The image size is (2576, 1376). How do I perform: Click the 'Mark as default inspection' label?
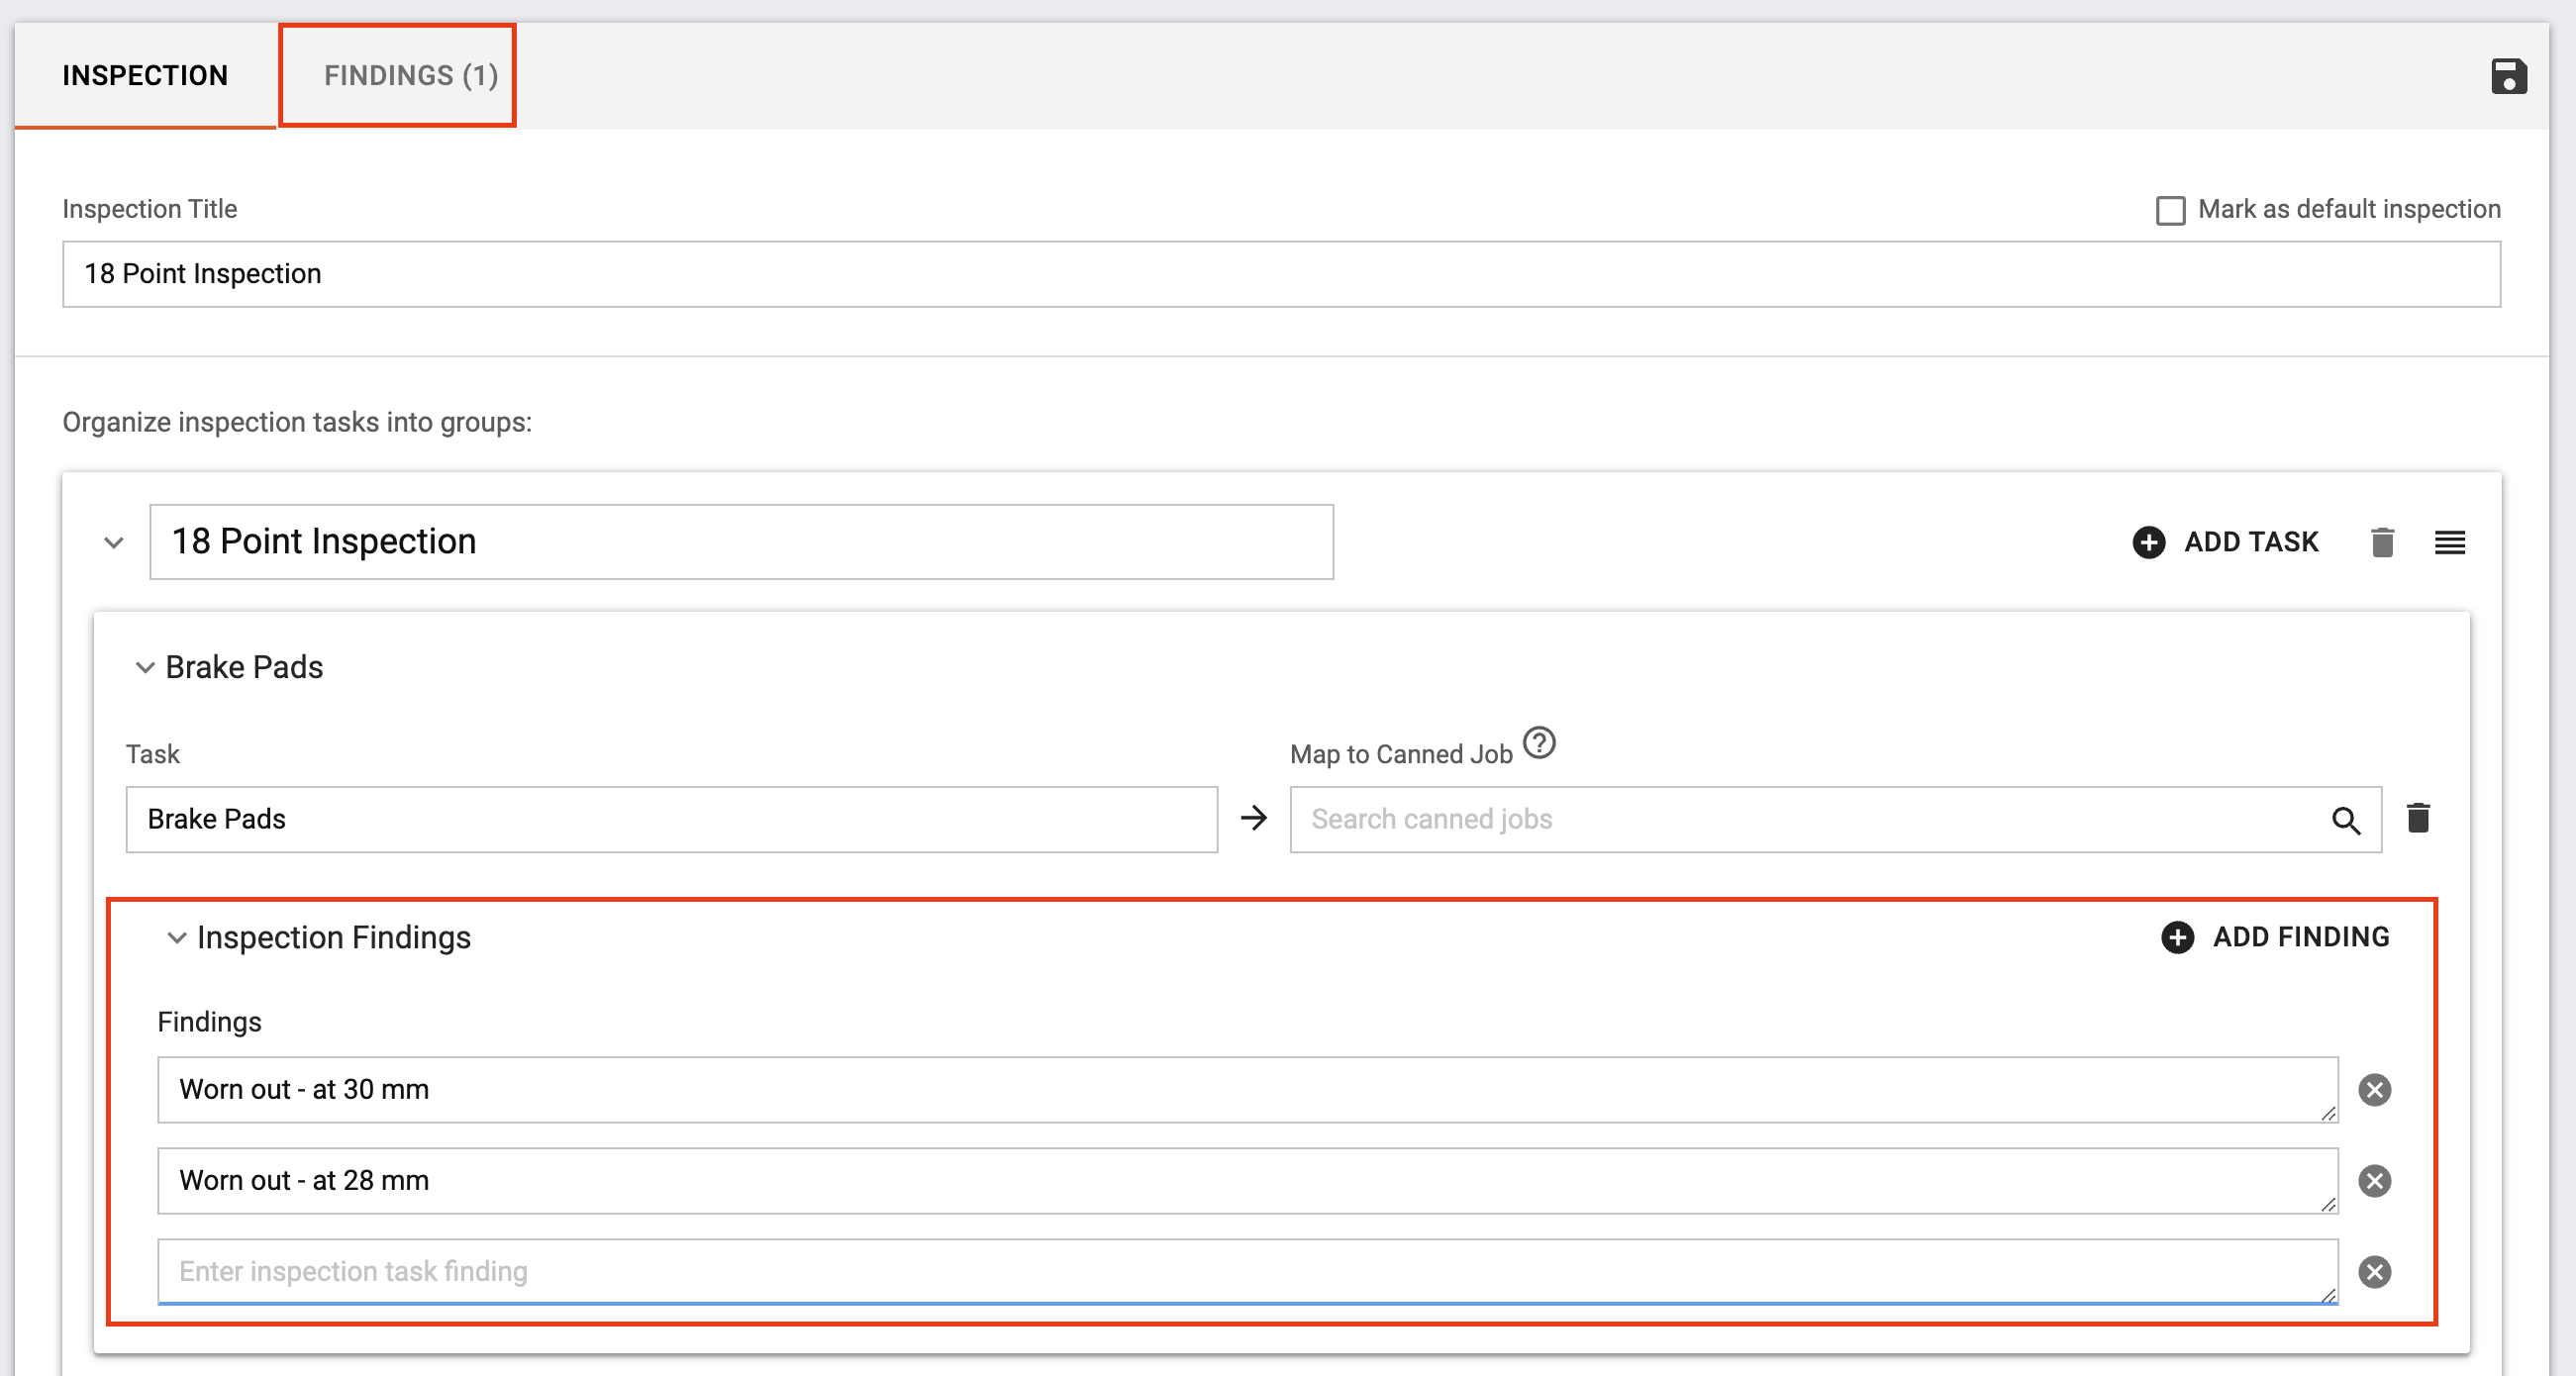[x=2348, y=209]
